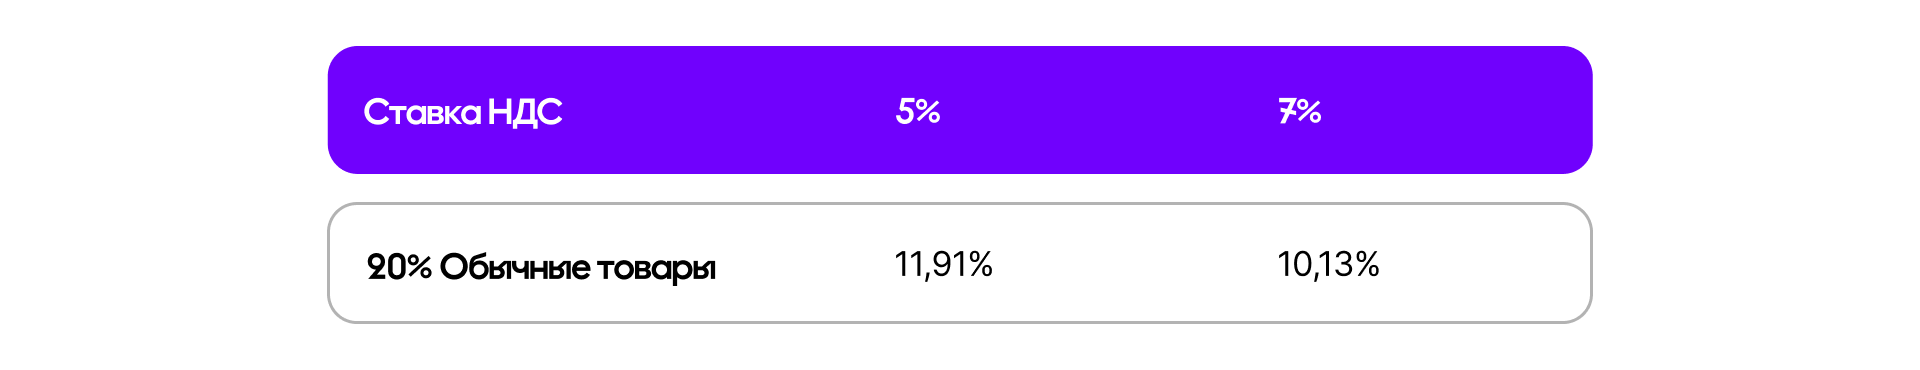Image resolution: width=1920 pixels, height=370 pixels.
Task: Click the percent sign after 11,91
Action: point(980,264)
